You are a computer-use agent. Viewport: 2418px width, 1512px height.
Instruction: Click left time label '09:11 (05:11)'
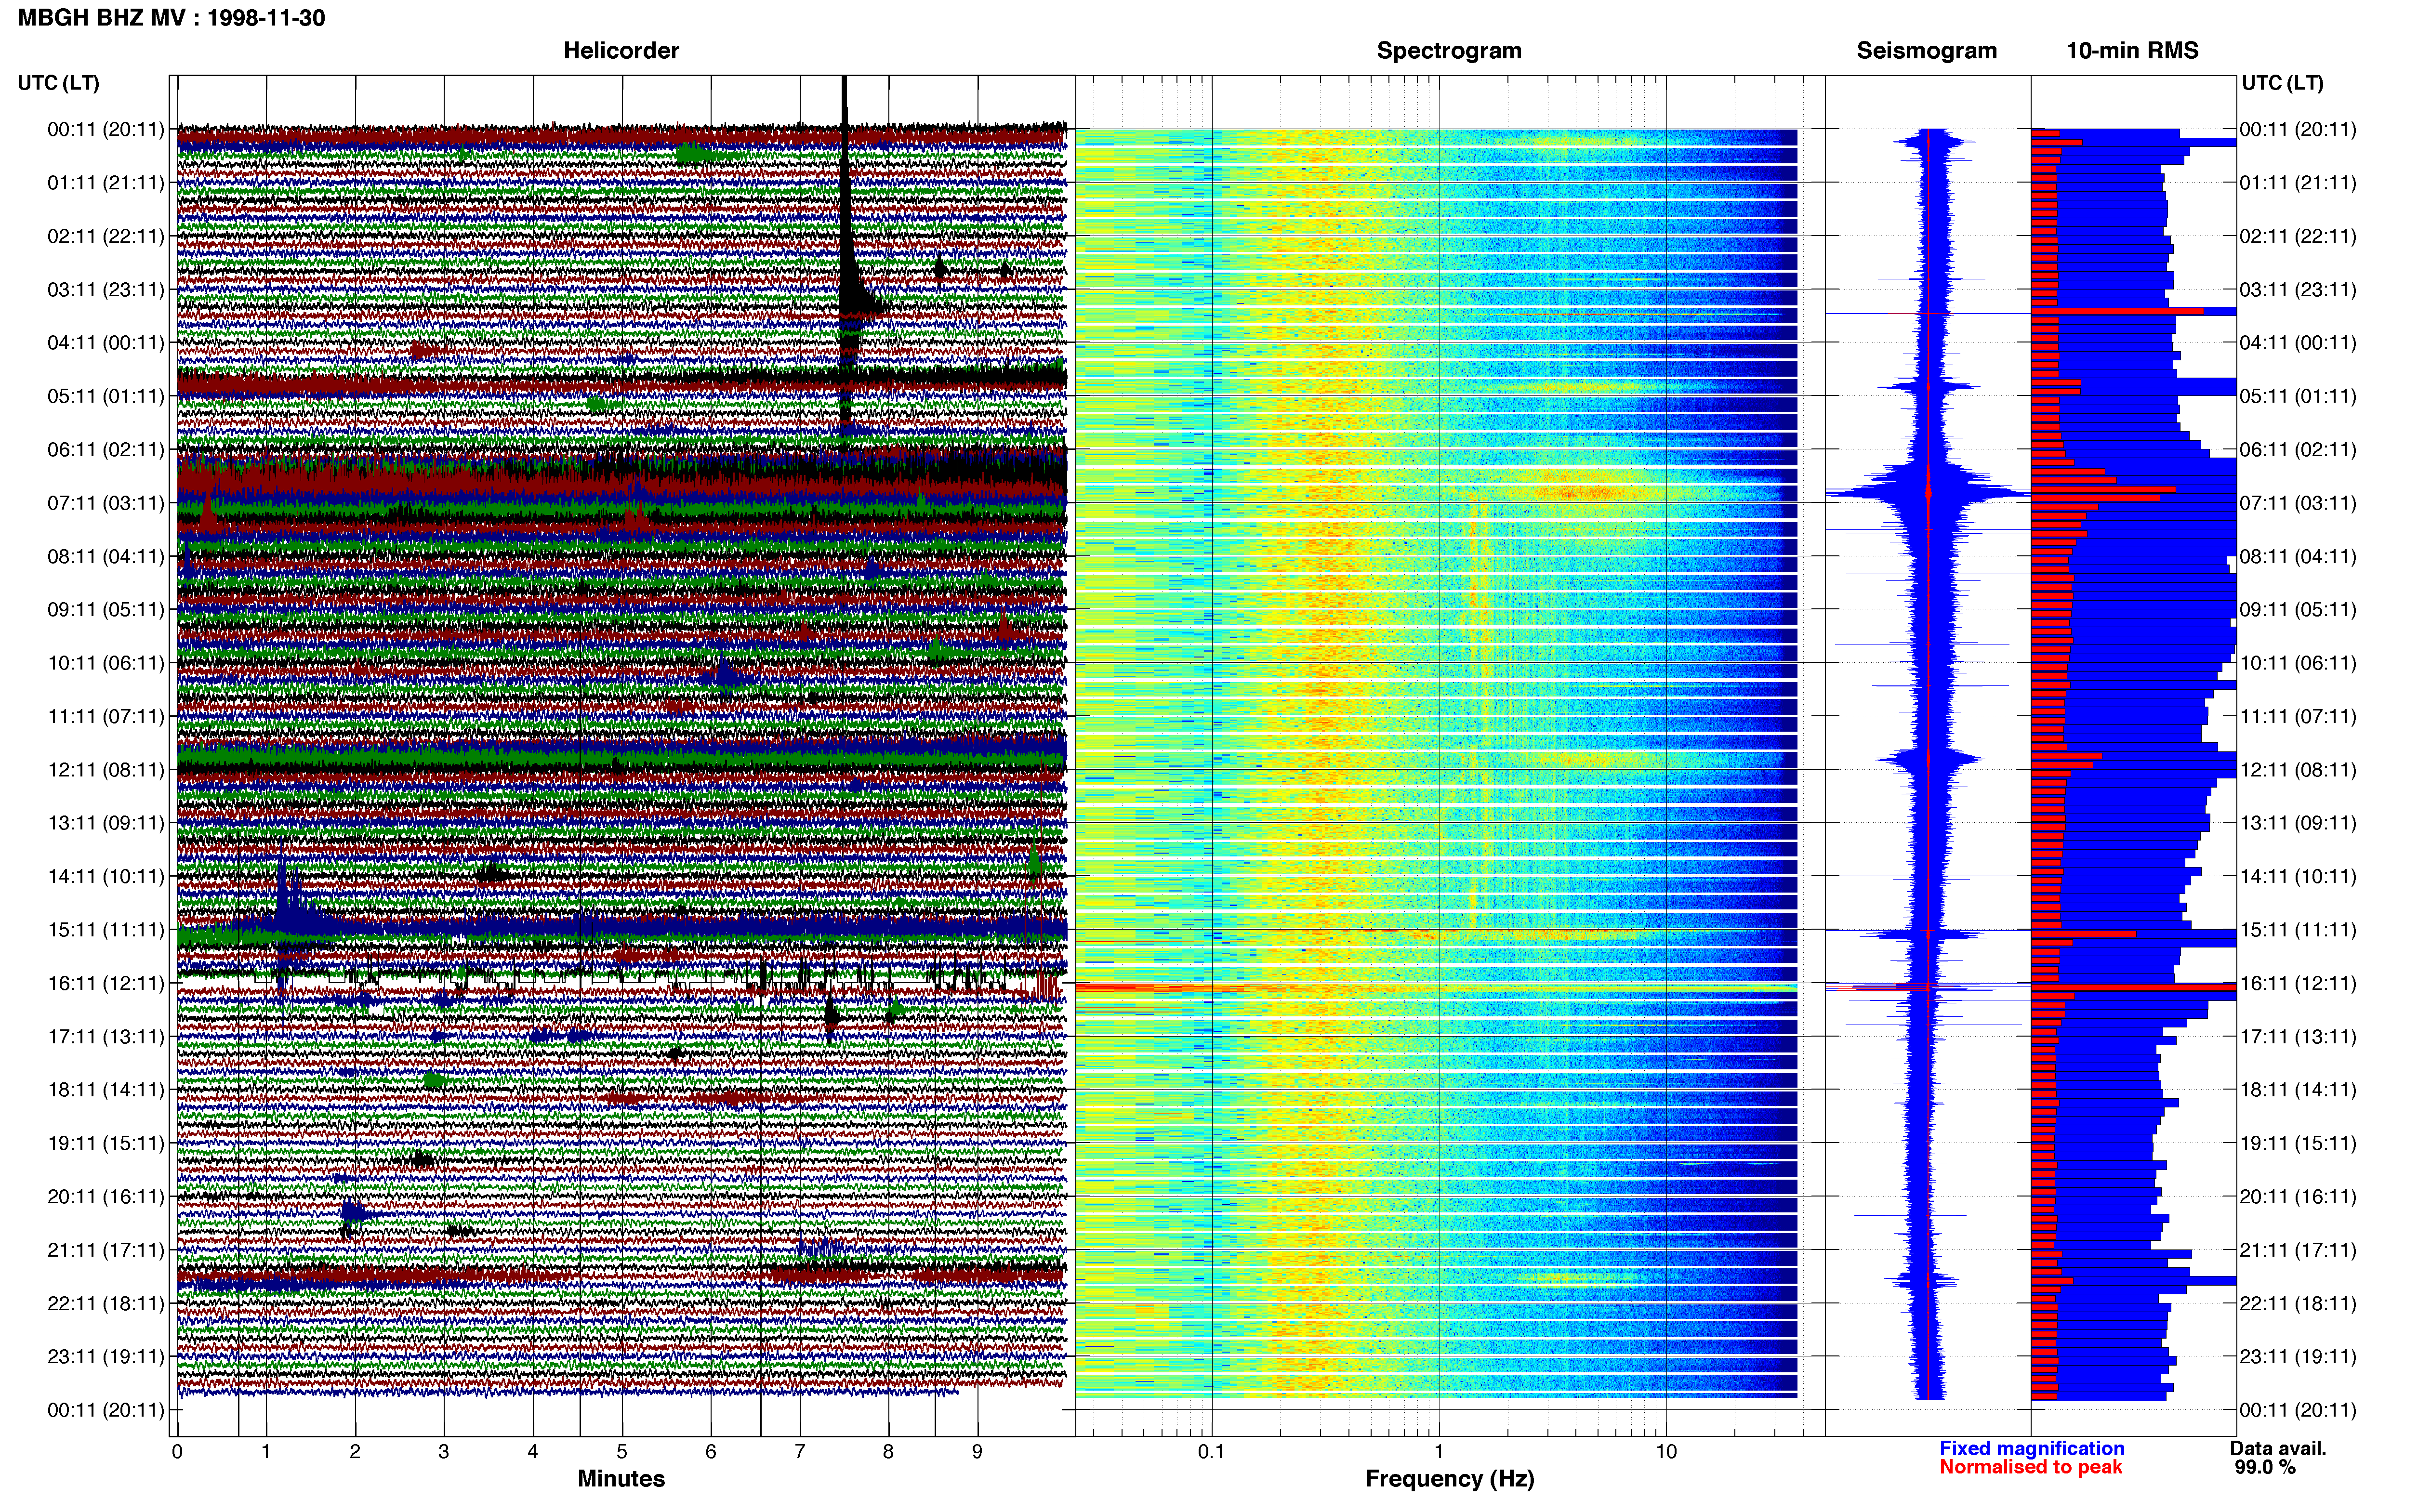click(106, 609)
